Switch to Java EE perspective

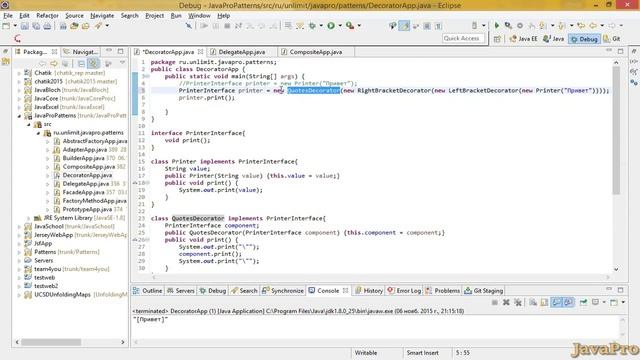[x=524, y=39]
